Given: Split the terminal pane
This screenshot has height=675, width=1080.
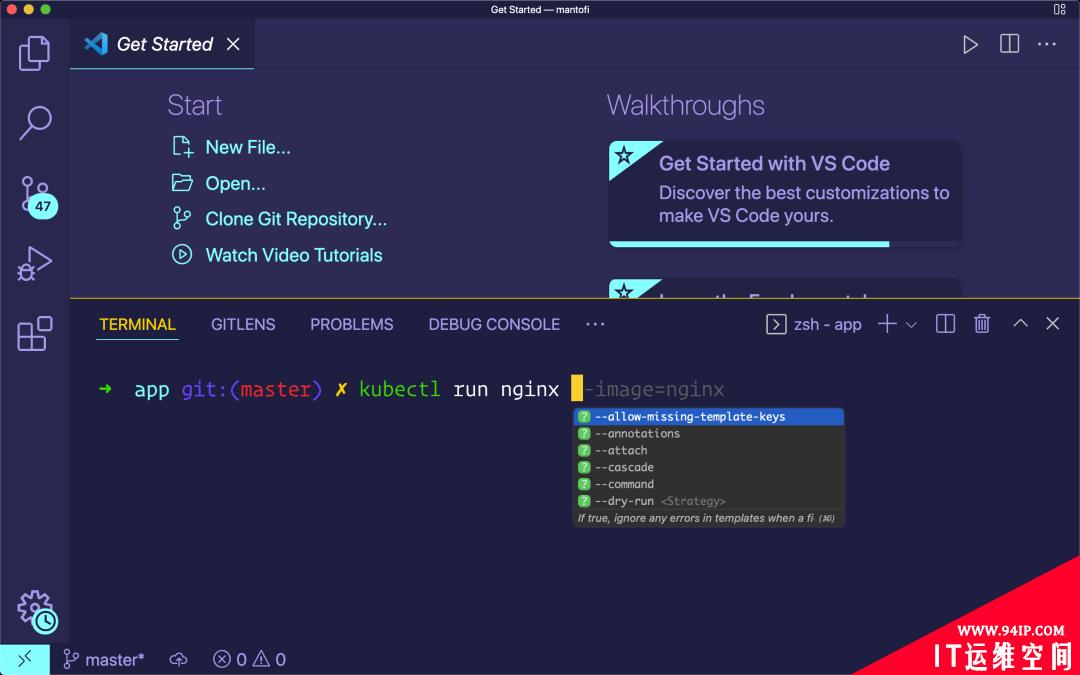Looking at the screenshot, I should (x=945, y=324).
